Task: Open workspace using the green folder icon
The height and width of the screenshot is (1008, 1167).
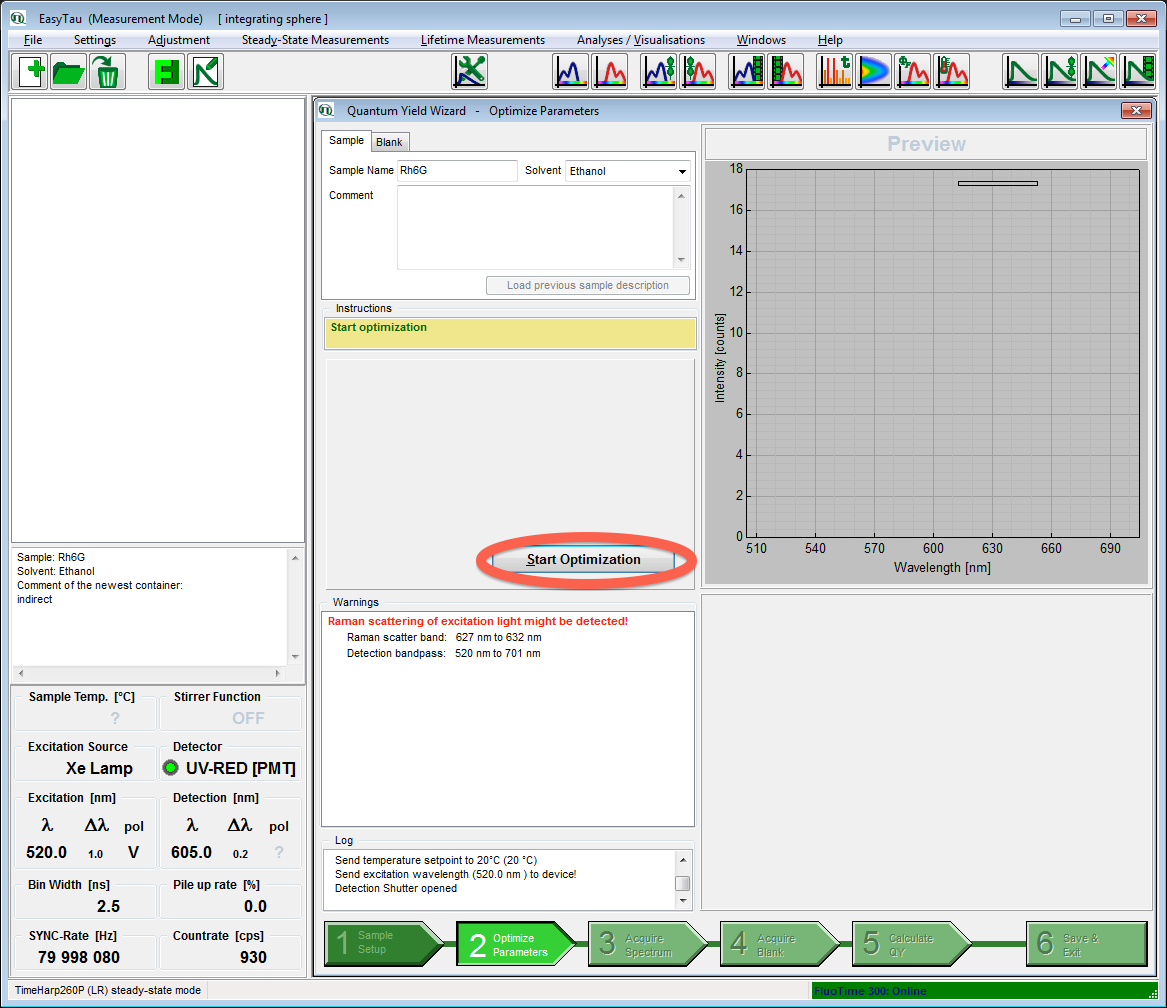Action: (69, 72)
